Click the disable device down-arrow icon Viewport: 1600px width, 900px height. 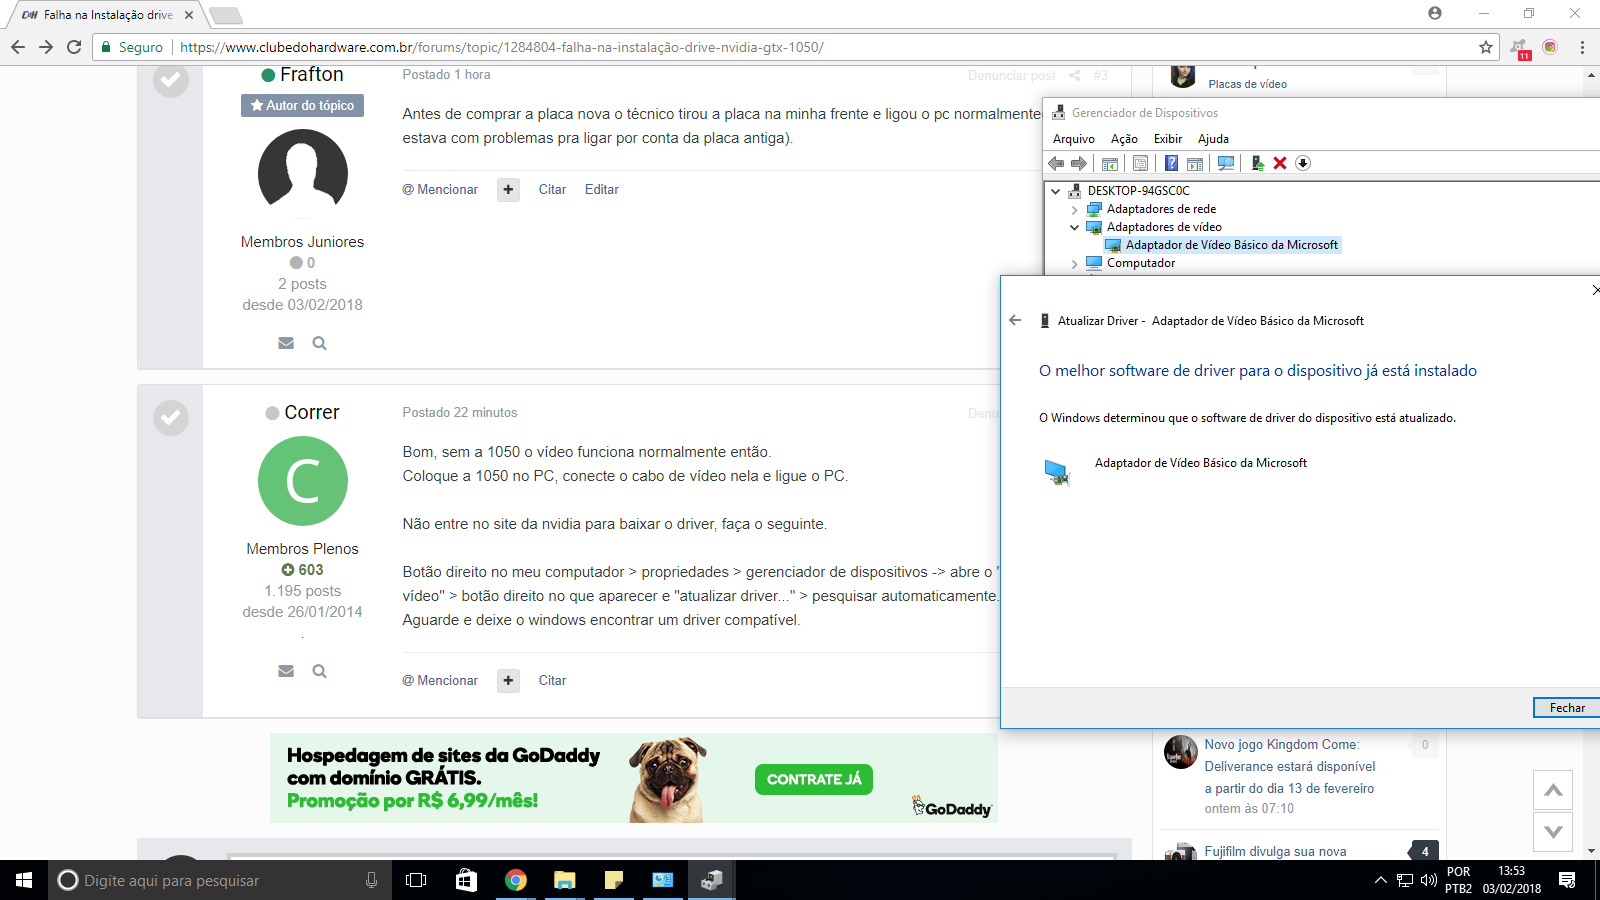[1303, 163]
